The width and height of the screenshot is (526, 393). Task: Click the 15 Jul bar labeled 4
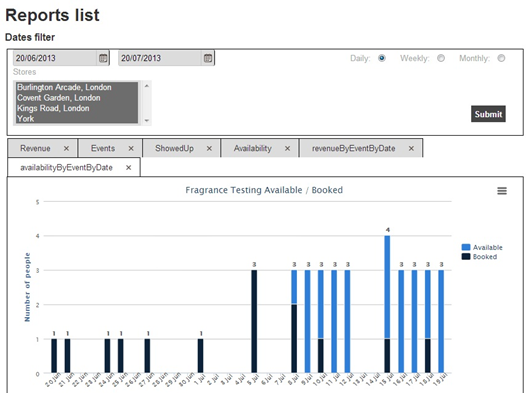tap(387, 304)
